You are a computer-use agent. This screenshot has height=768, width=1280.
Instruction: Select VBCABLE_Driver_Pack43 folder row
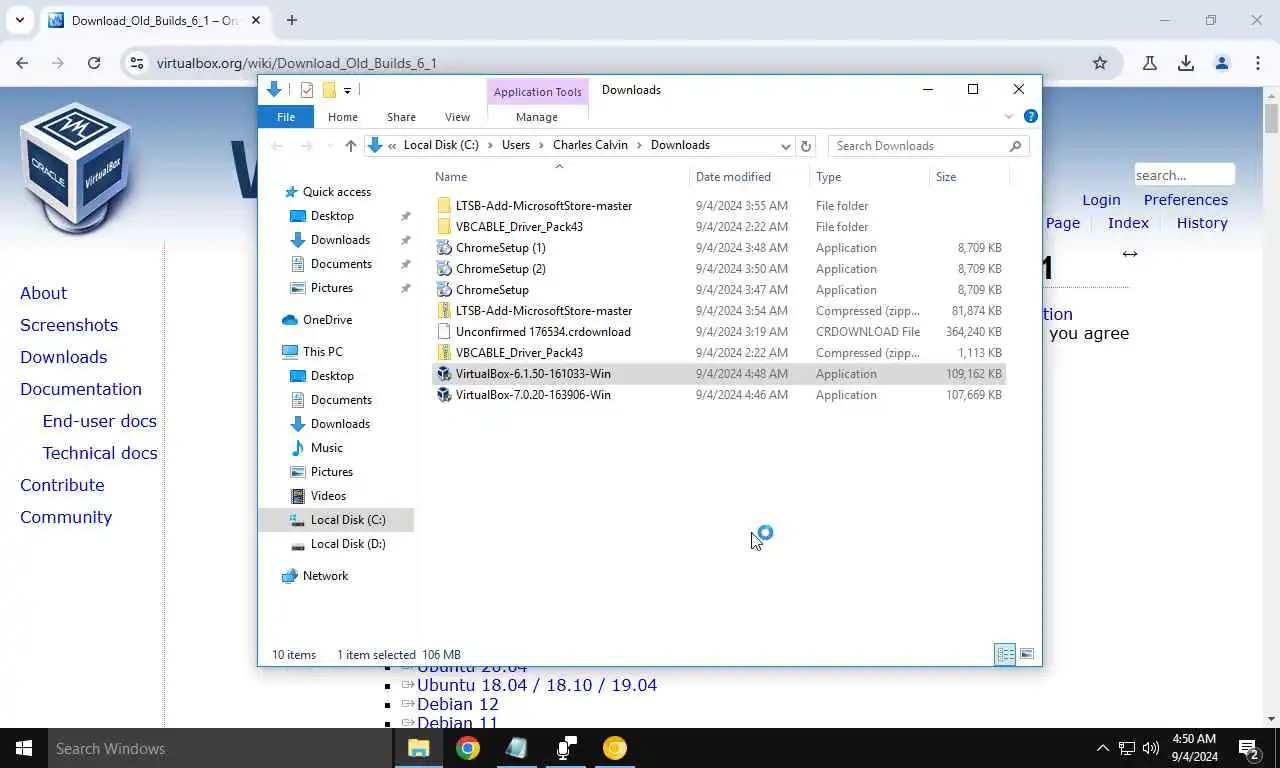pos(719,227)
